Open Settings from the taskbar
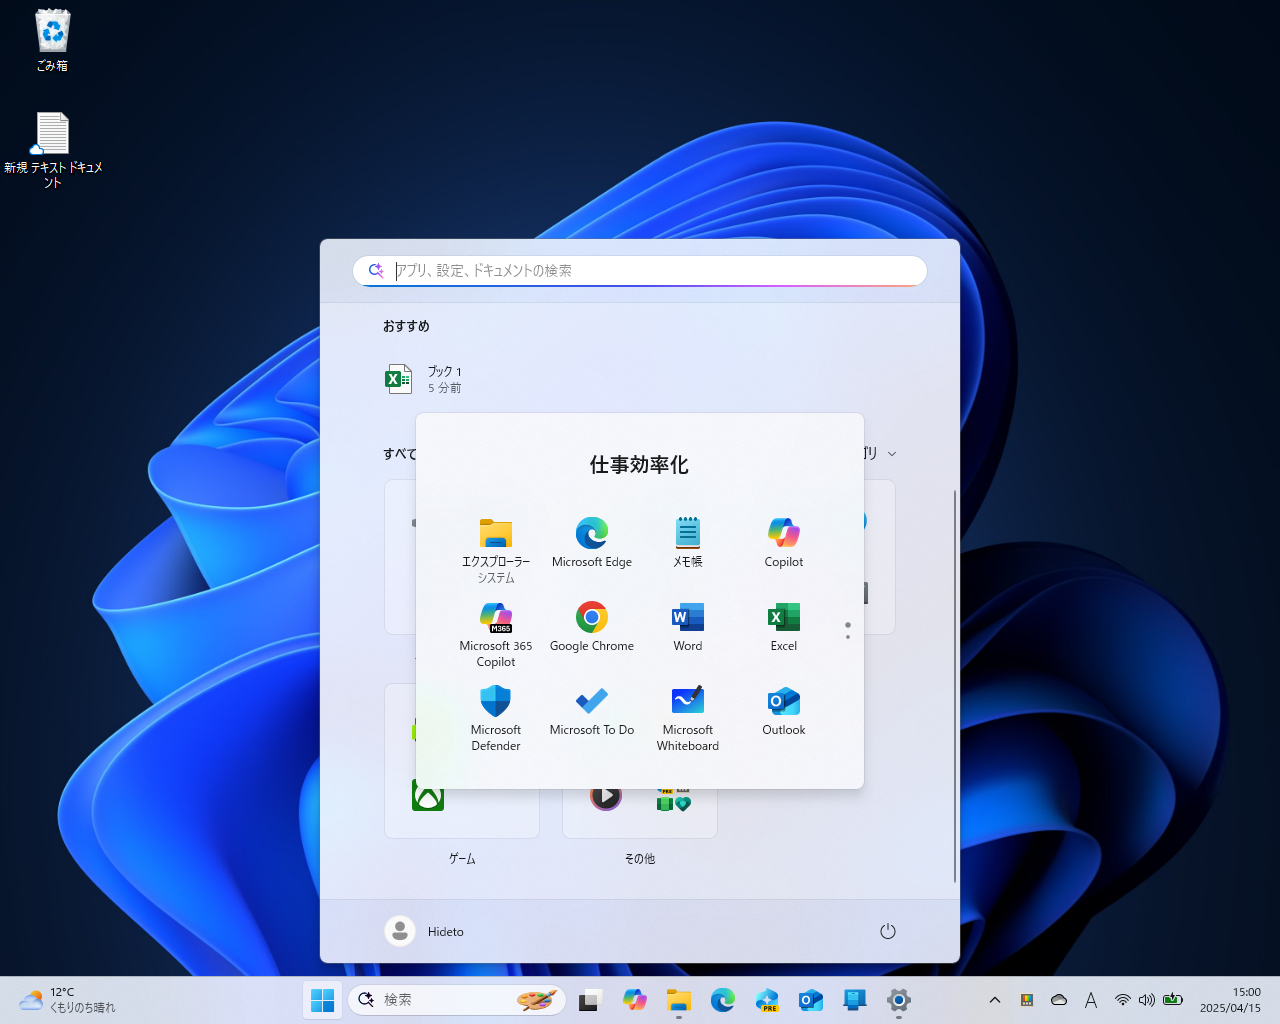Viewport: 1280px width, 1024px height. click(898, 999)
